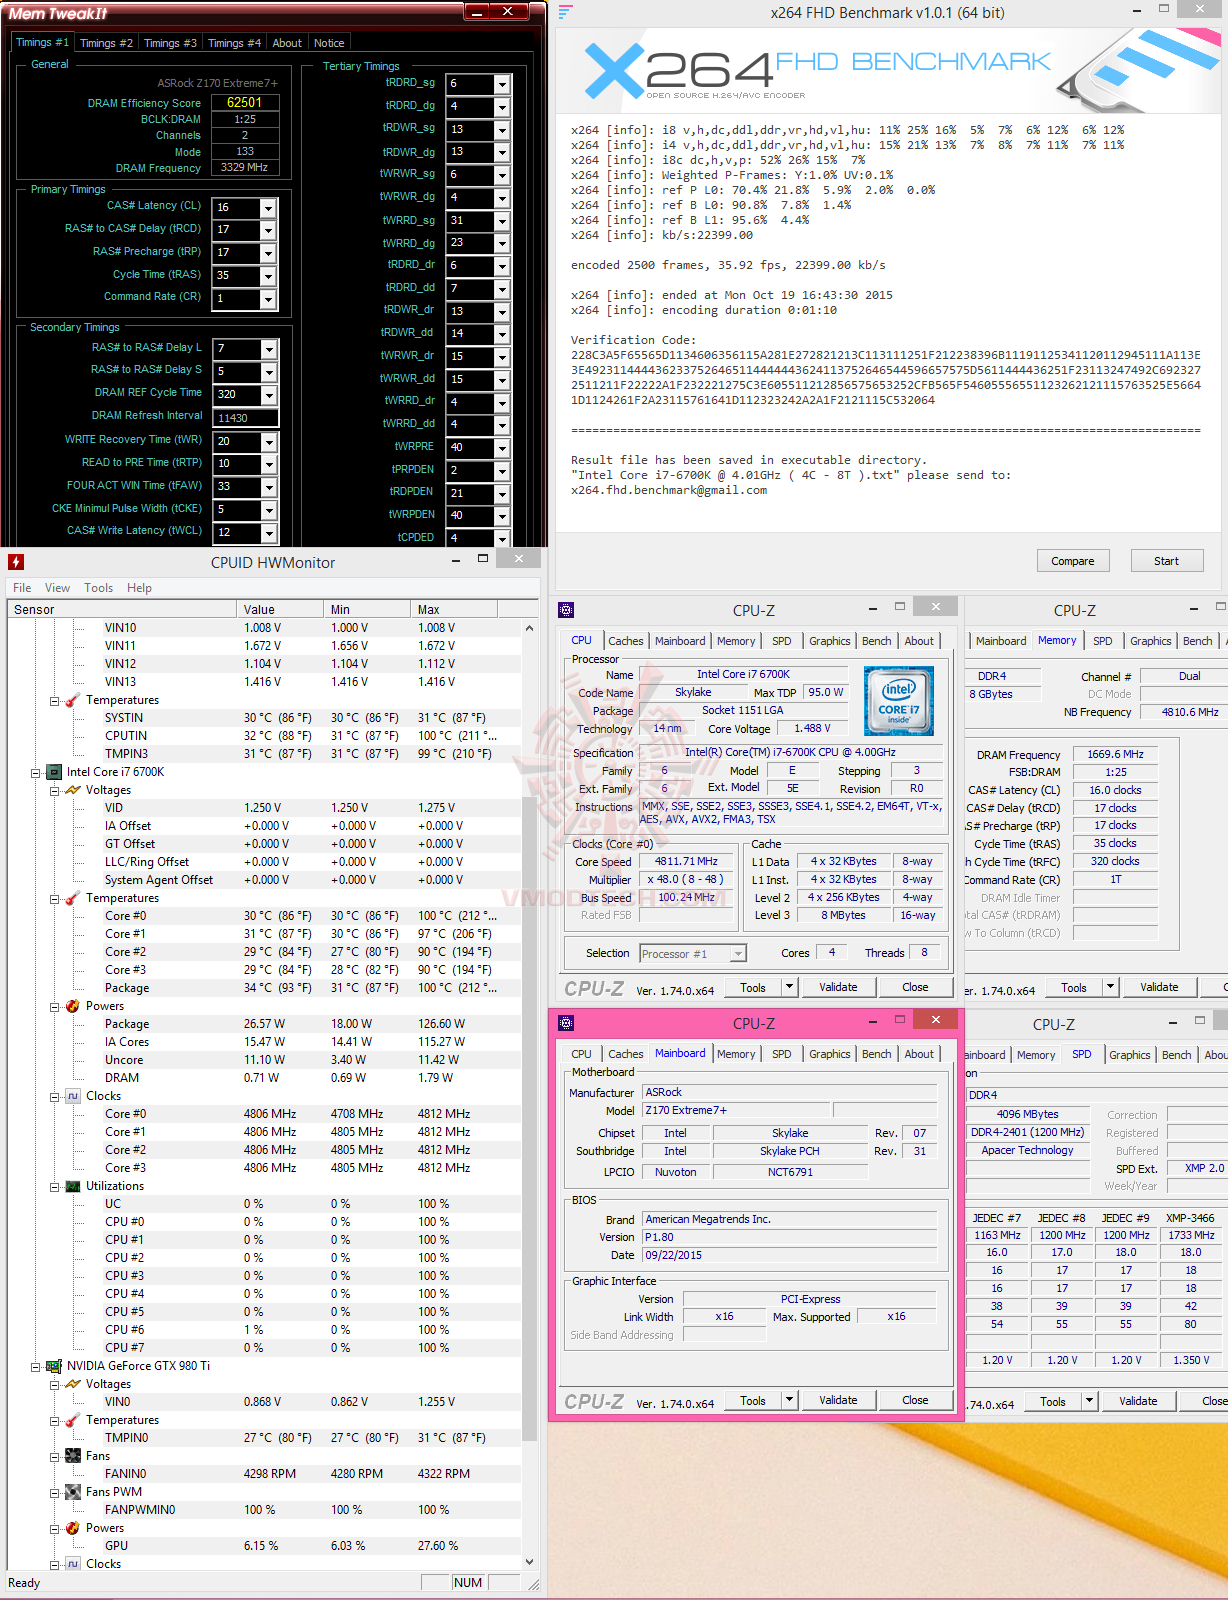Click DRAM Refresh Interval field 11430
Screen dimensions: 1228x1600
pyautogui.click(x=245, y=418)
